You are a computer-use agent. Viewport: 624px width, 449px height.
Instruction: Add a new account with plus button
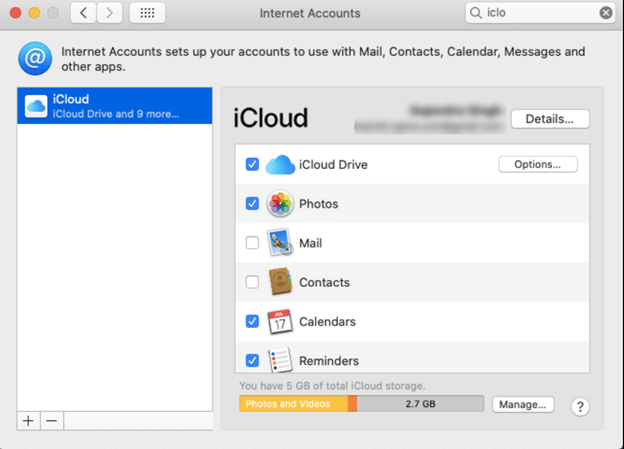pos(28,421)
